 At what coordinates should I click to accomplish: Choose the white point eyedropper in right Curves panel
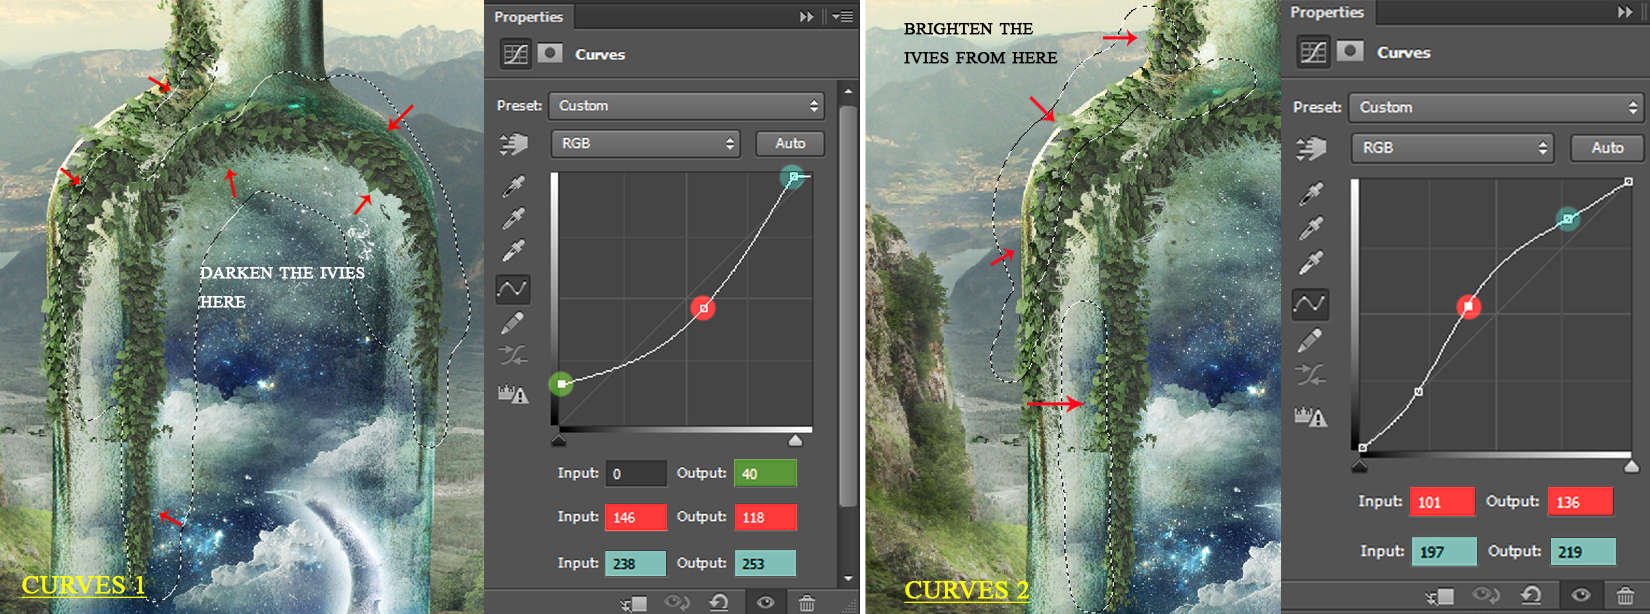(x=1310, y=263)
